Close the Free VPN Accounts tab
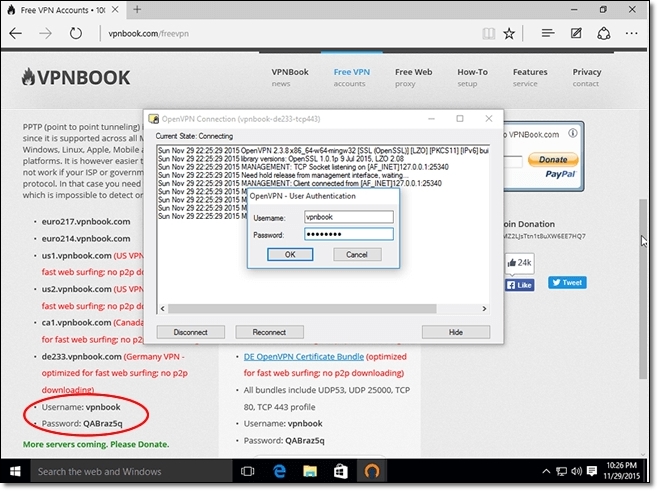The image size is (658, 491). click(115, 9)
